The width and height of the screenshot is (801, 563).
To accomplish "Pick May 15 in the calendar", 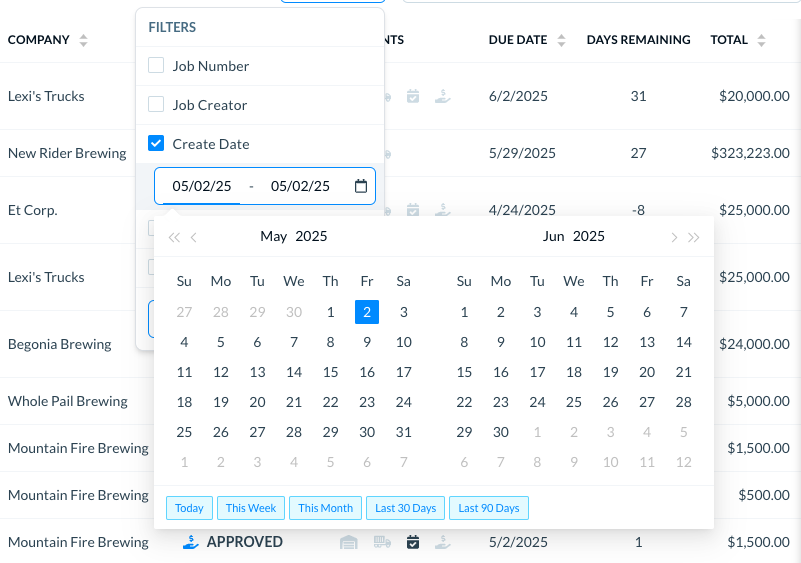I will tap(330, 372).
